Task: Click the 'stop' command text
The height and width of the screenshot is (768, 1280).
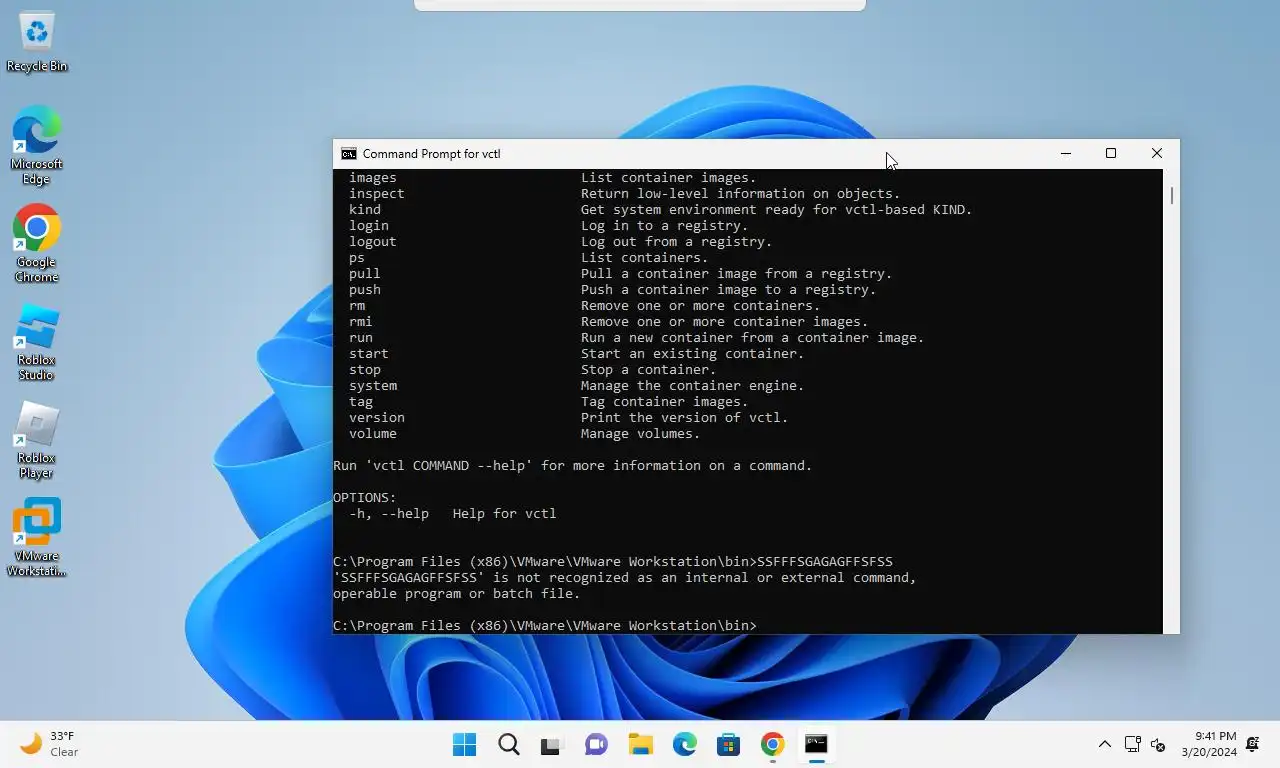Action: click(365, 370)
